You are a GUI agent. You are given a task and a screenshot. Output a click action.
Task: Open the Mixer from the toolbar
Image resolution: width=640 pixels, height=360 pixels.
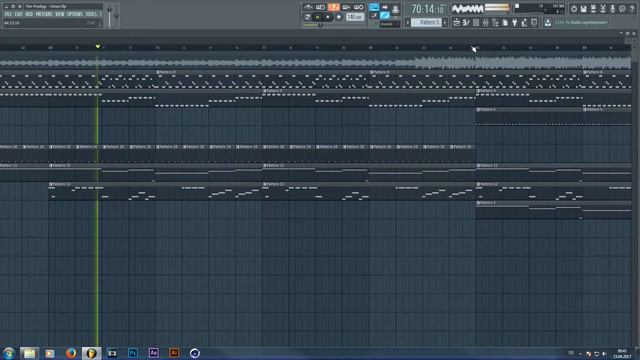(485, 22)
